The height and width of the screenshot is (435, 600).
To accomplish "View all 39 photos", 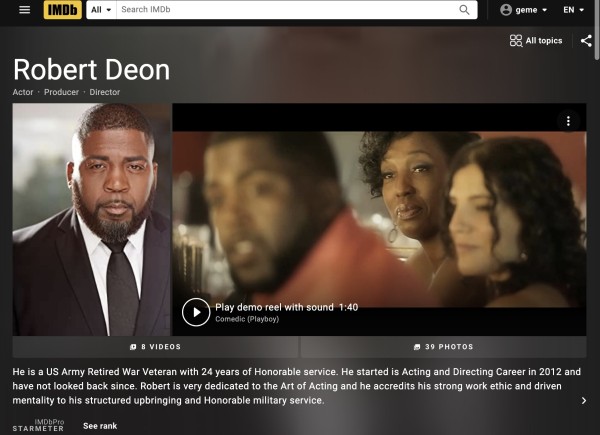I will click(443, 347).
